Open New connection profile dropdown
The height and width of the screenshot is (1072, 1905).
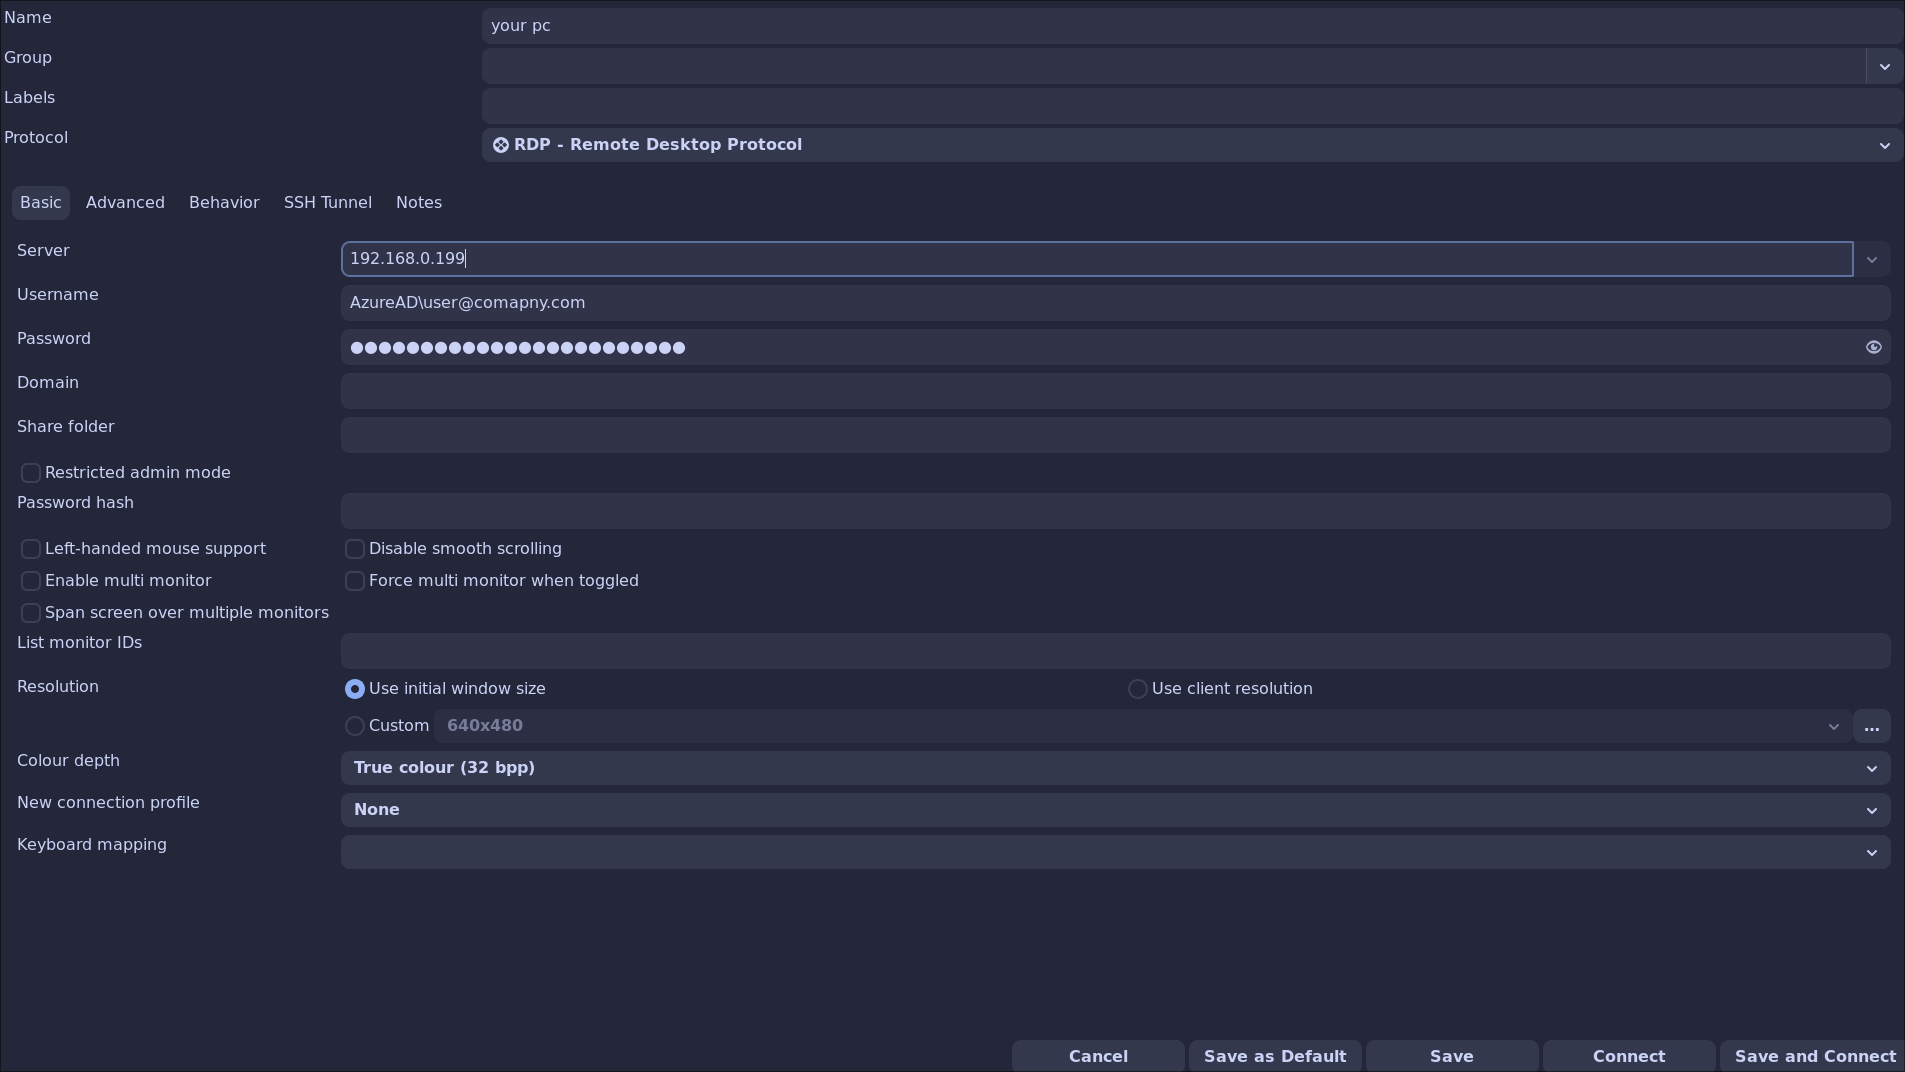tap(1115, 810)
